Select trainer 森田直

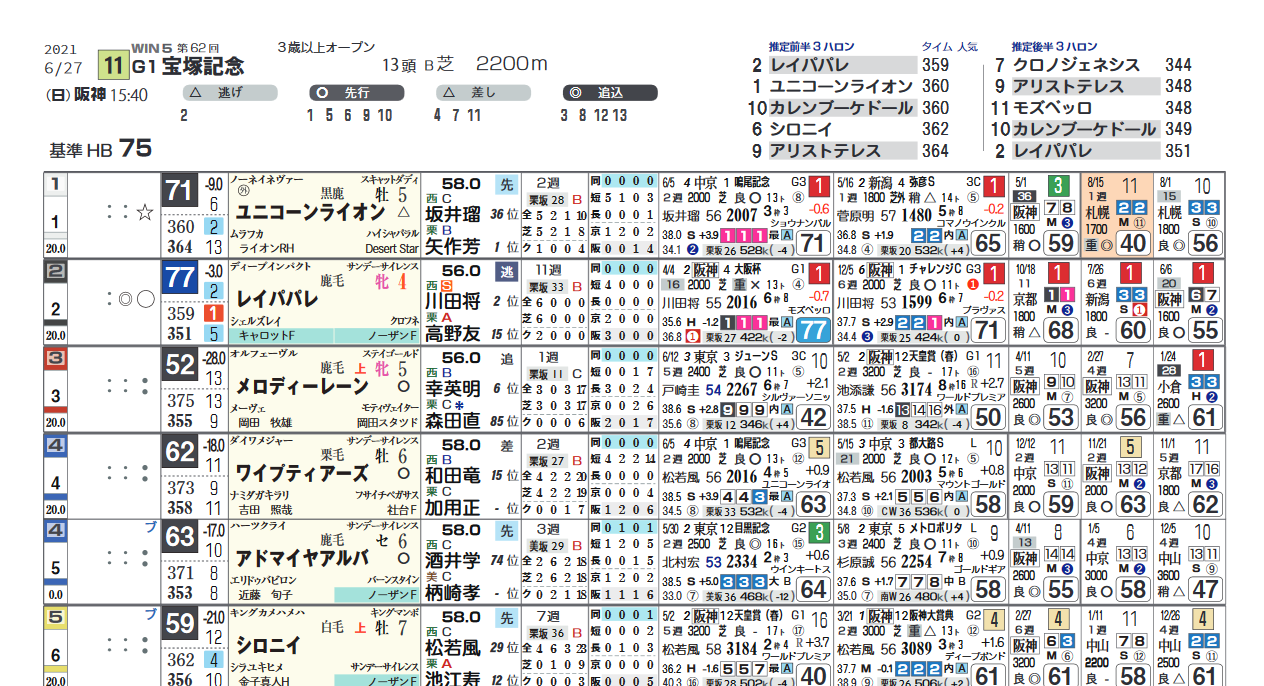[453, 421]
